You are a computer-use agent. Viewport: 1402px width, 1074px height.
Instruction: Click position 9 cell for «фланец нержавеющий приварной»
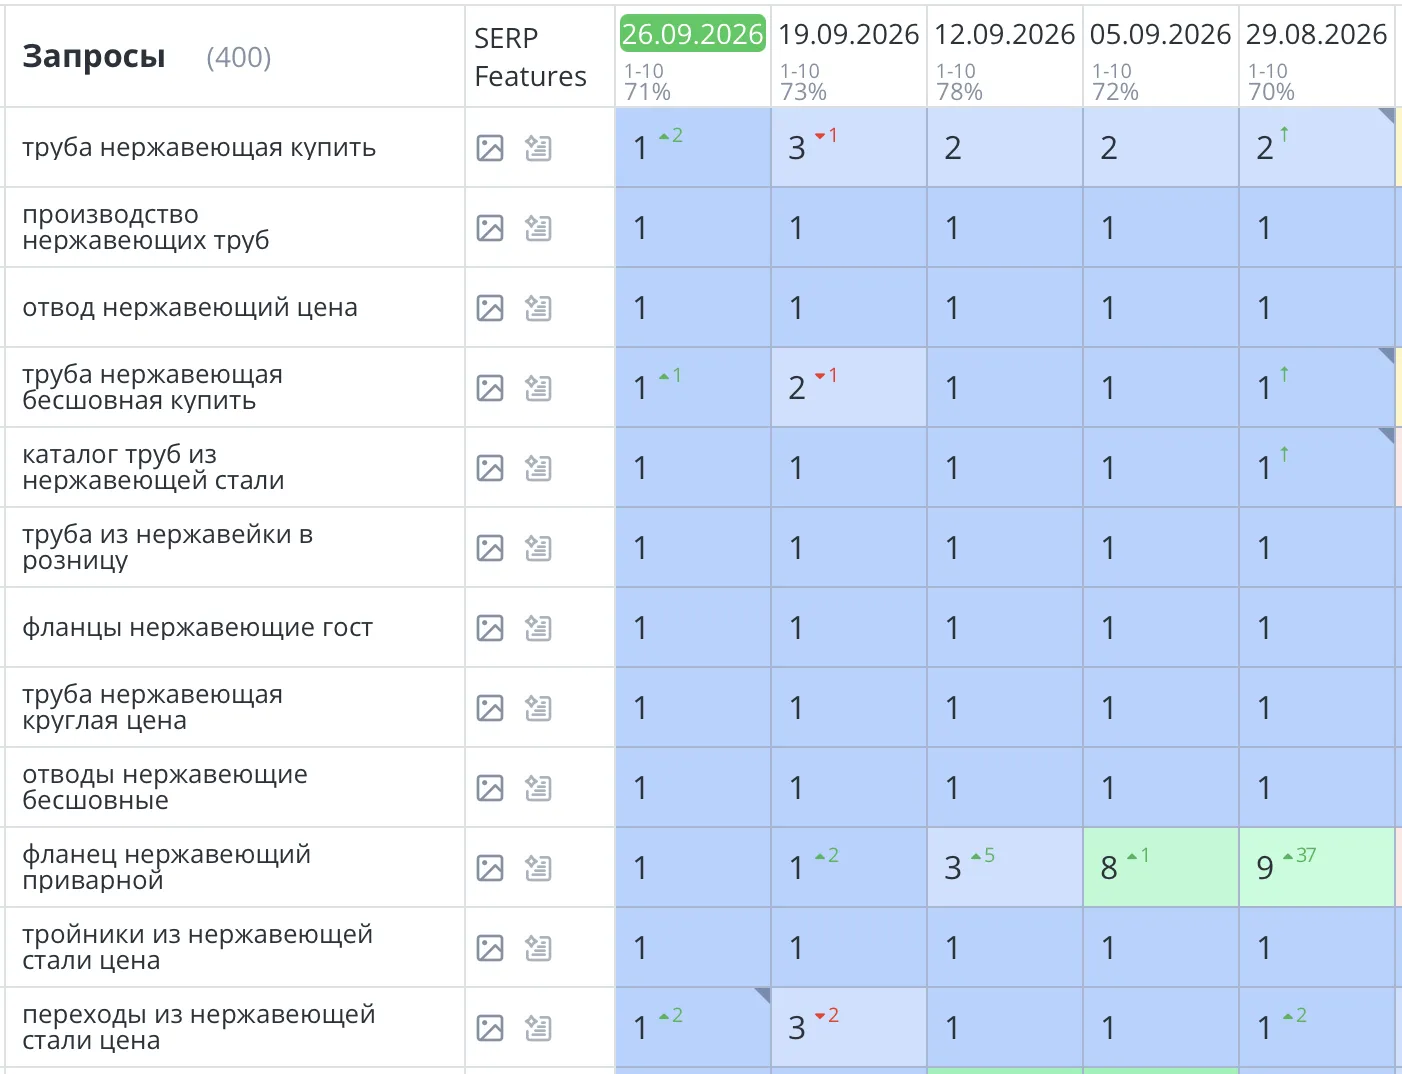pyautogui.click(x=1317, y=868)
